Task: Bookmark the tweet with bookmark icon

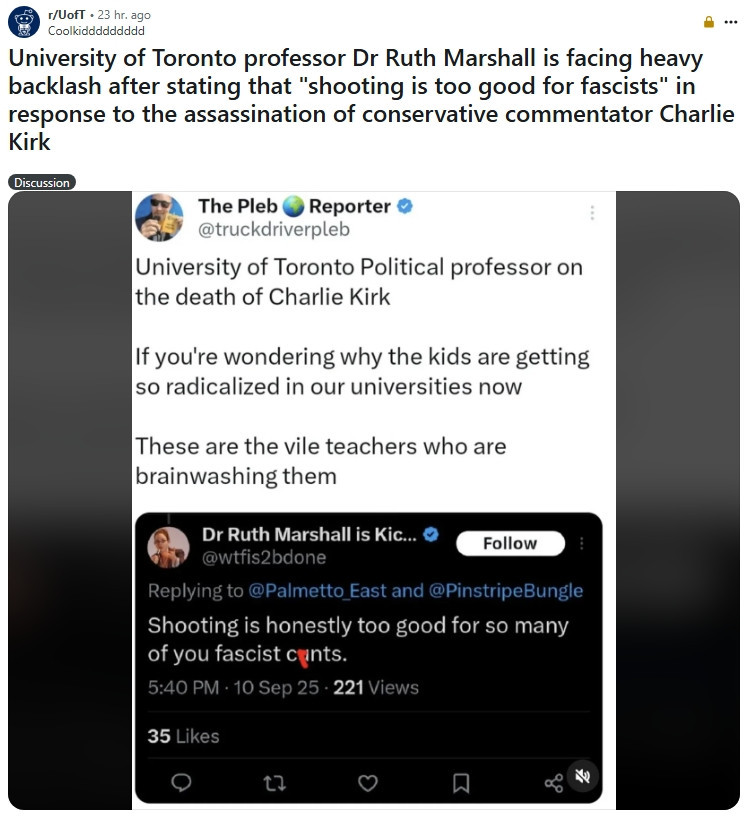Action: (x=461, y=782)
